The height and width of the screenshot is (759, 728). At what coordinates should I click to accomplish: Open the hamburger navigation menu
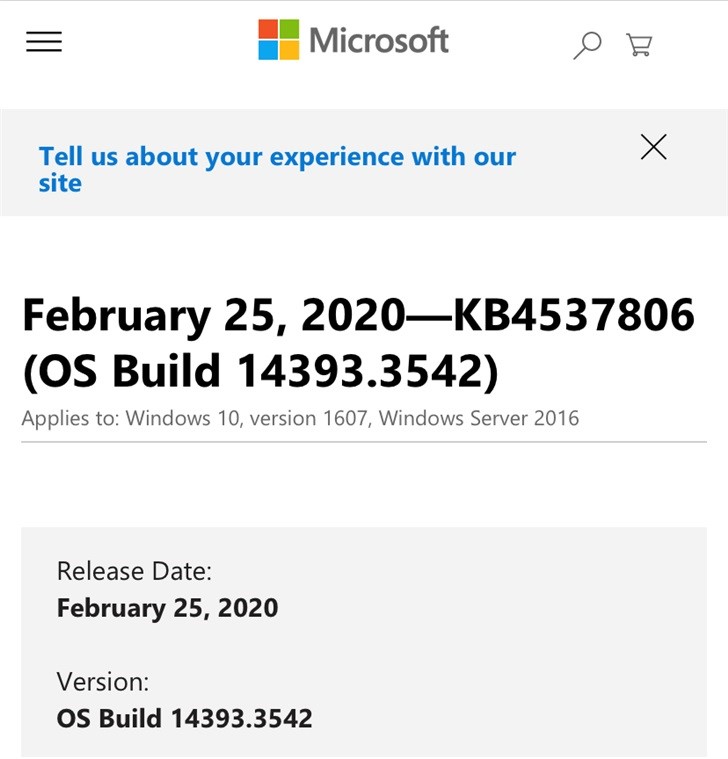click(44, 41)
